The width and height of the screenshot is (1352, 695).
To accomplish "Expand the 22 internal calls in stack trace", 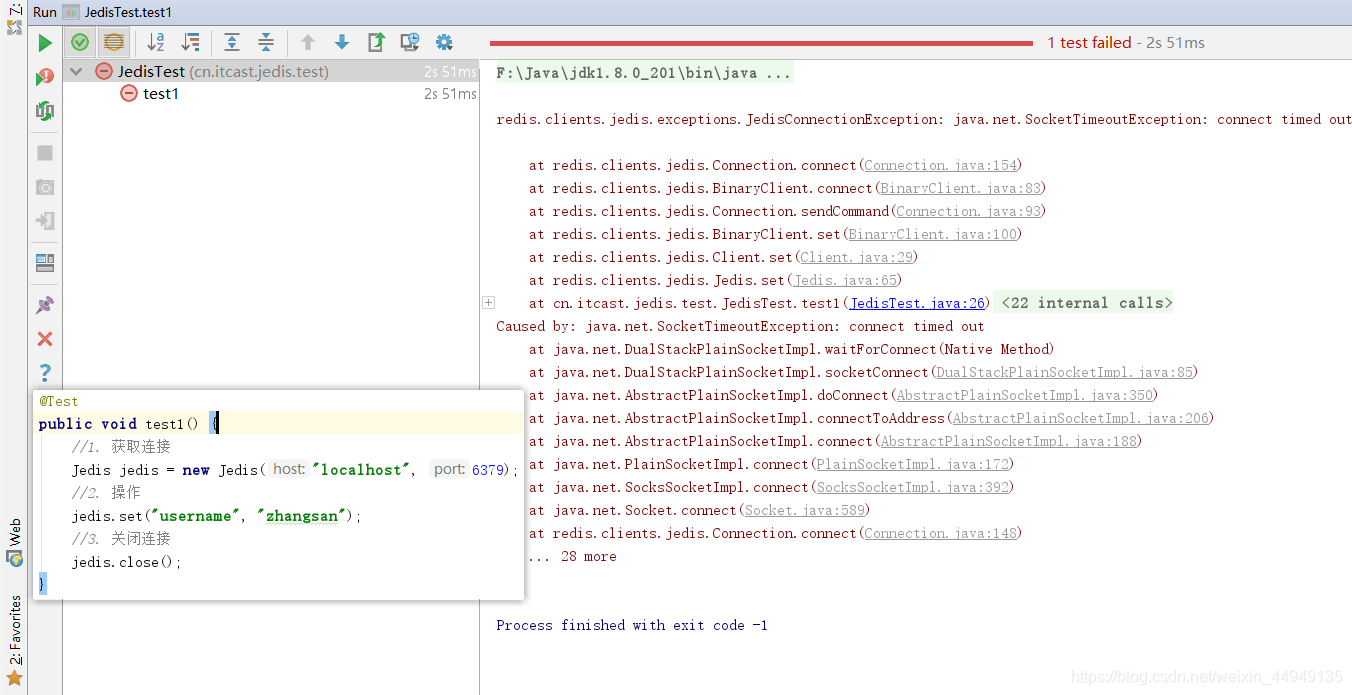I will (488, 301).
